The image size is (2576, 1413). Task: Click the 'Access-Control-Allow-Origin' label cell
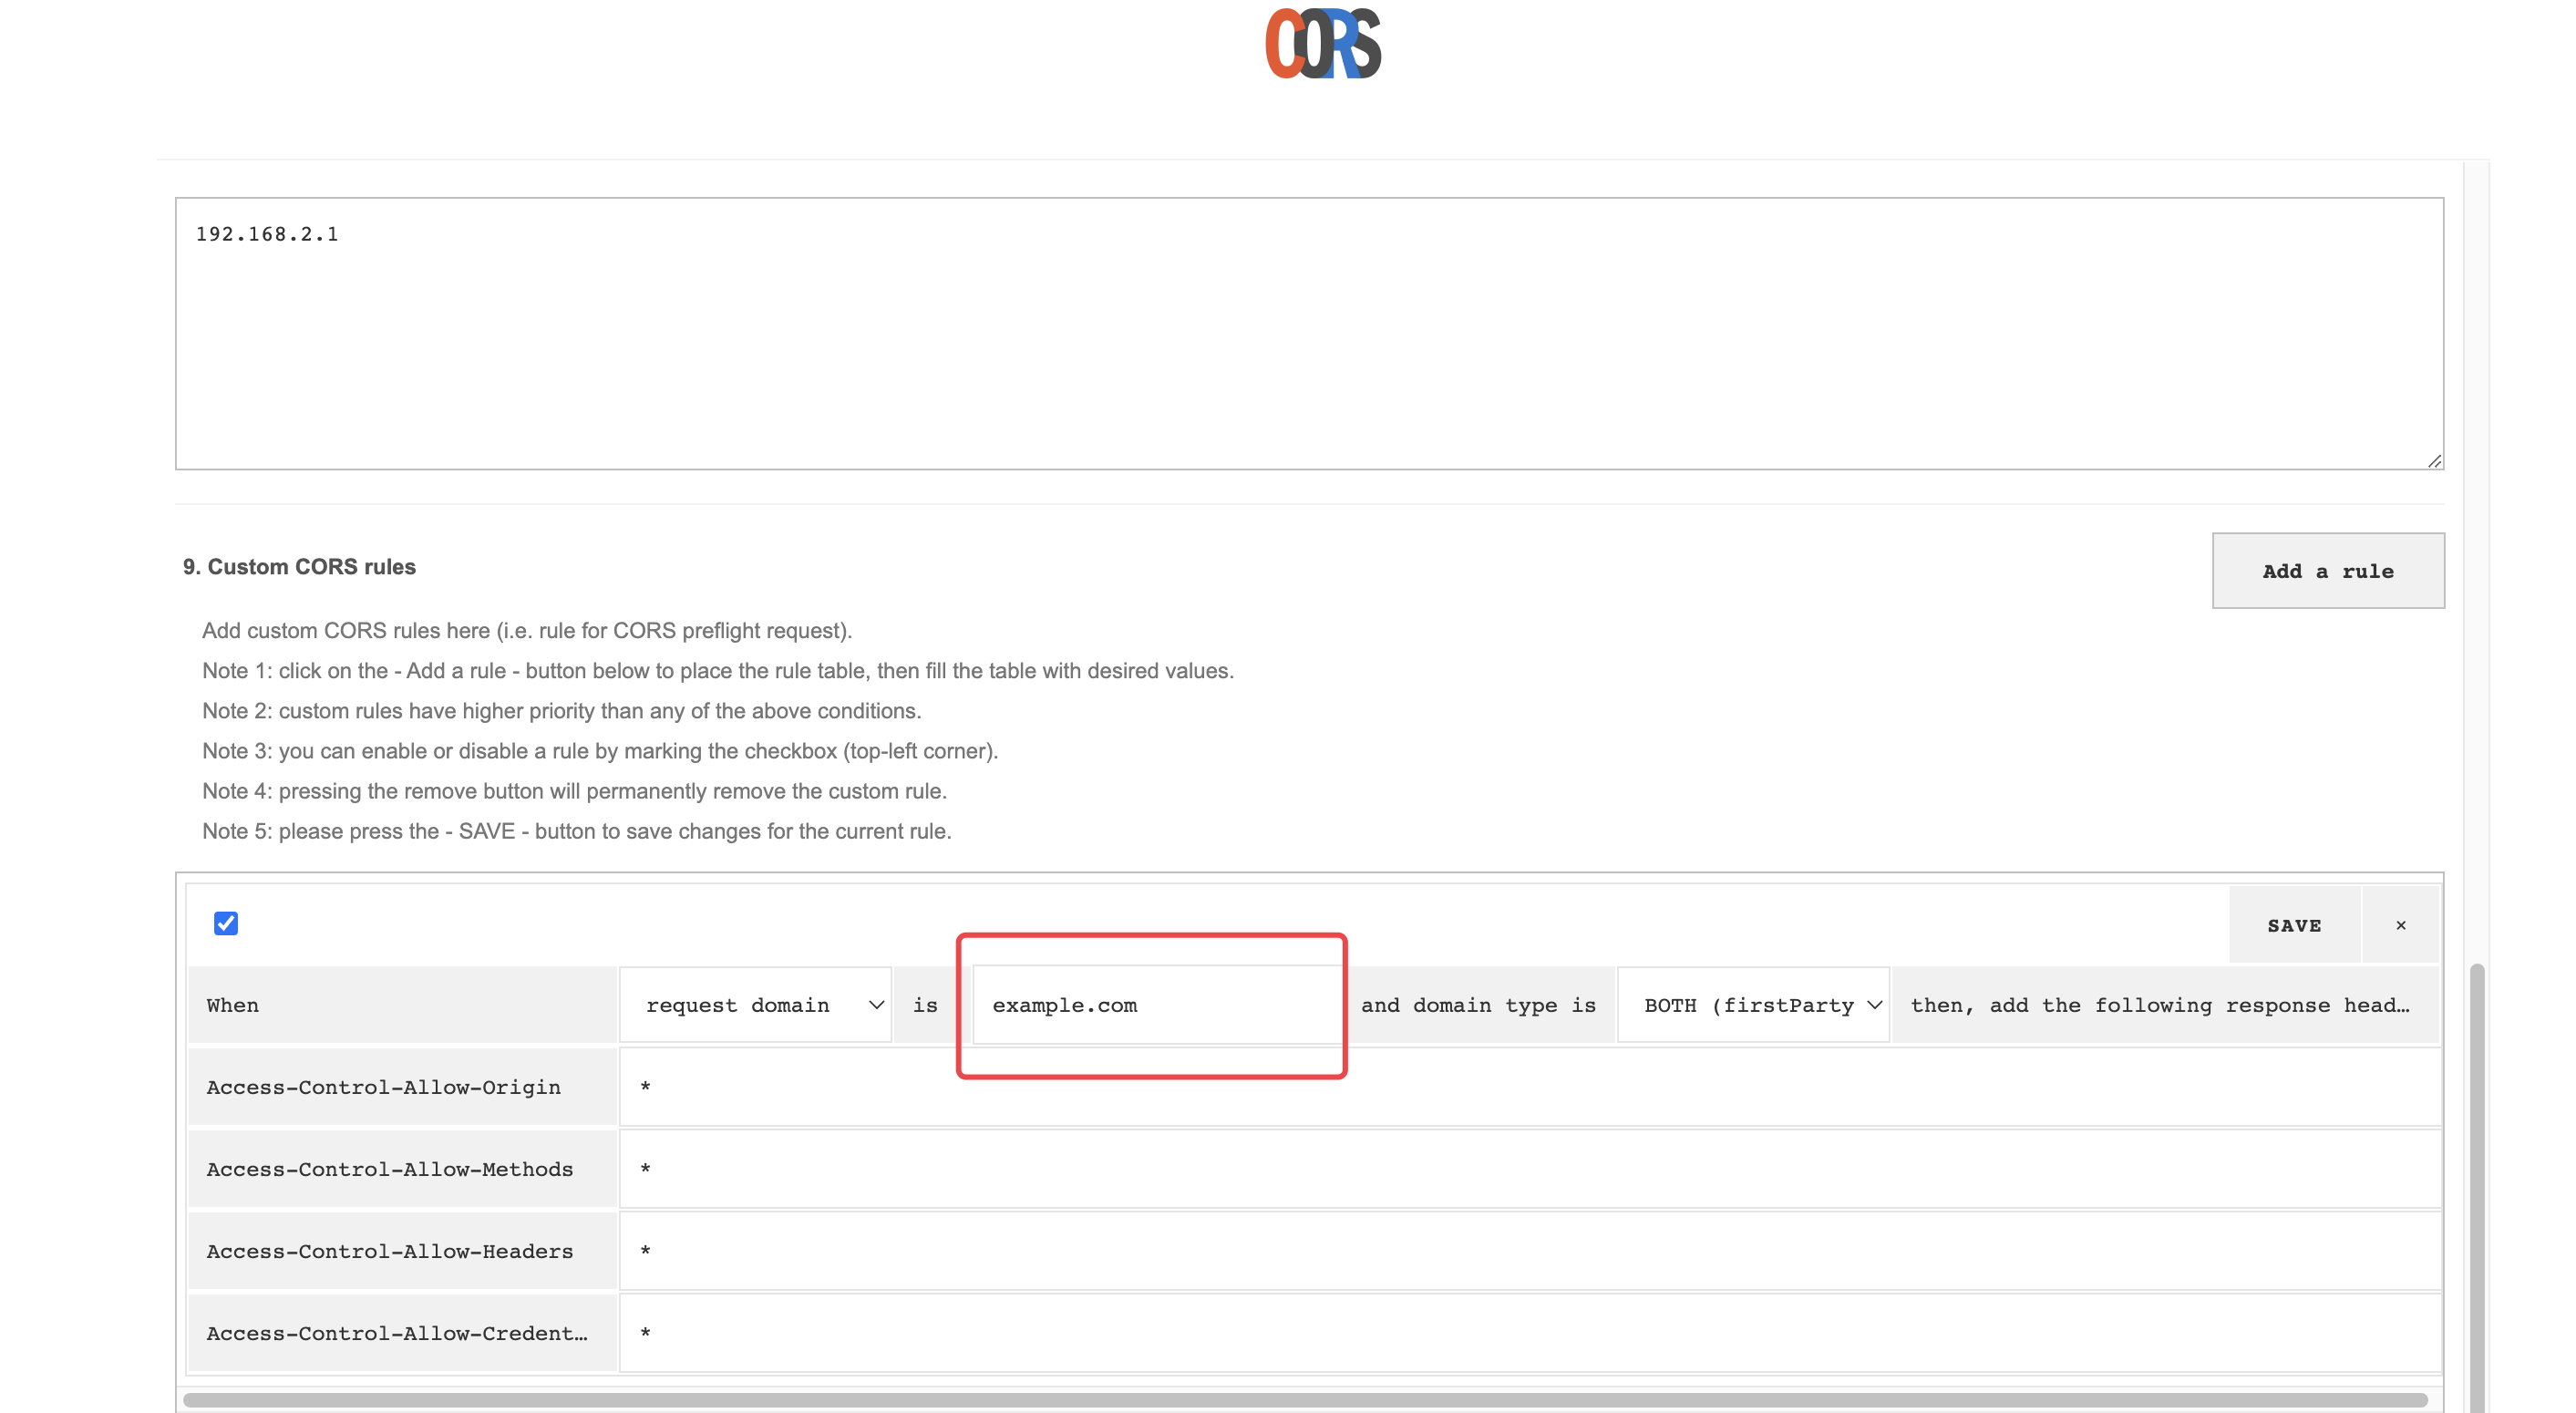[x=402, y=1087]
